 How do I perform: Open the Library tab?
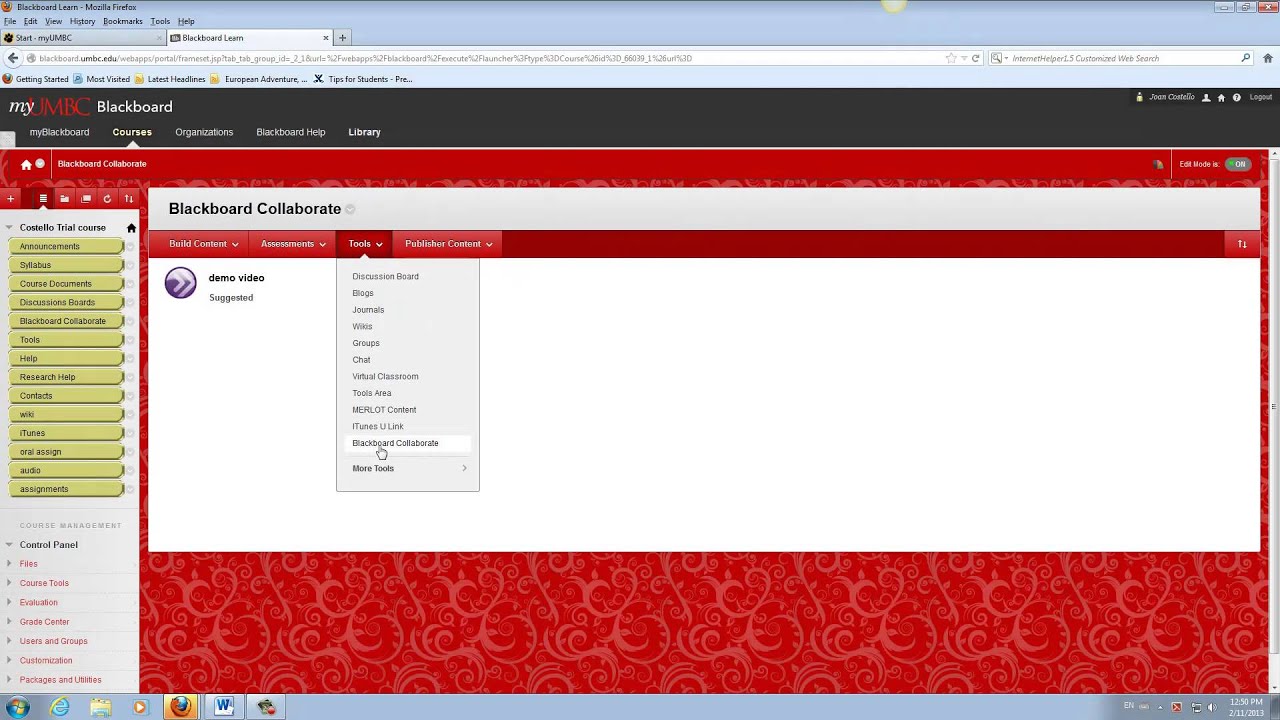click(364, 132)
